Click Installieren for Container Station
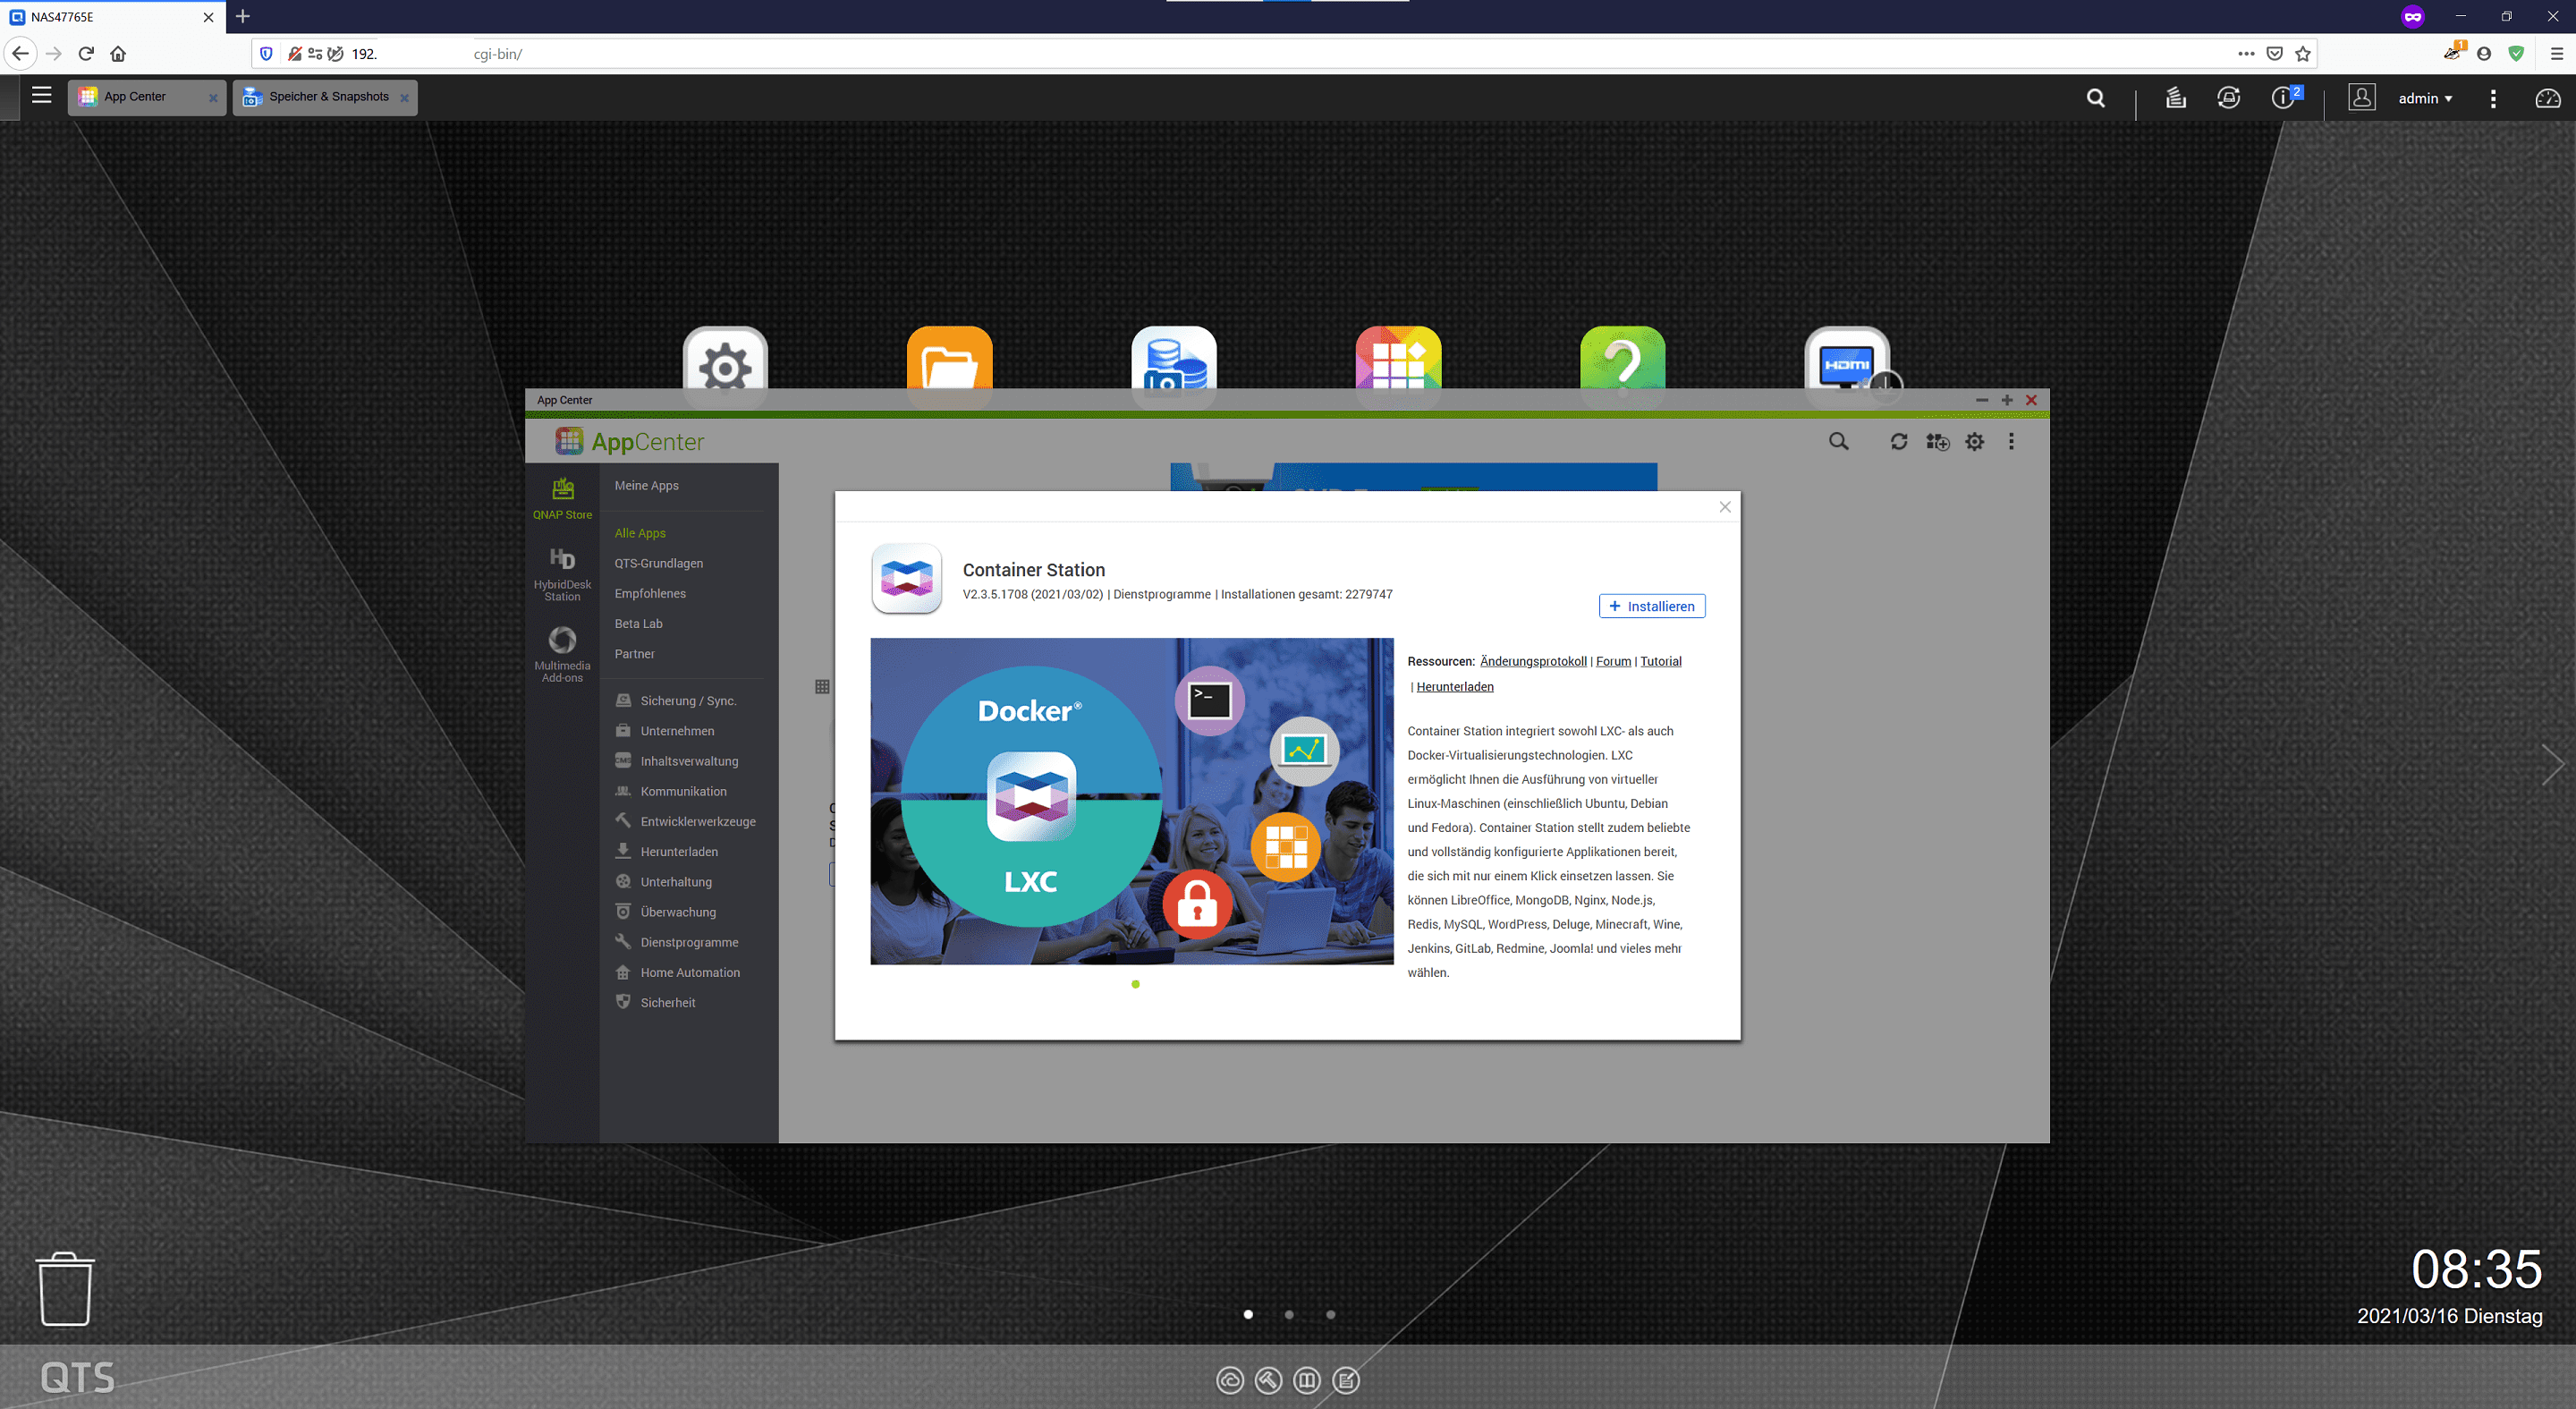The height and width of the screenshot is (1409, 2576). click(x=1651, y=606)
